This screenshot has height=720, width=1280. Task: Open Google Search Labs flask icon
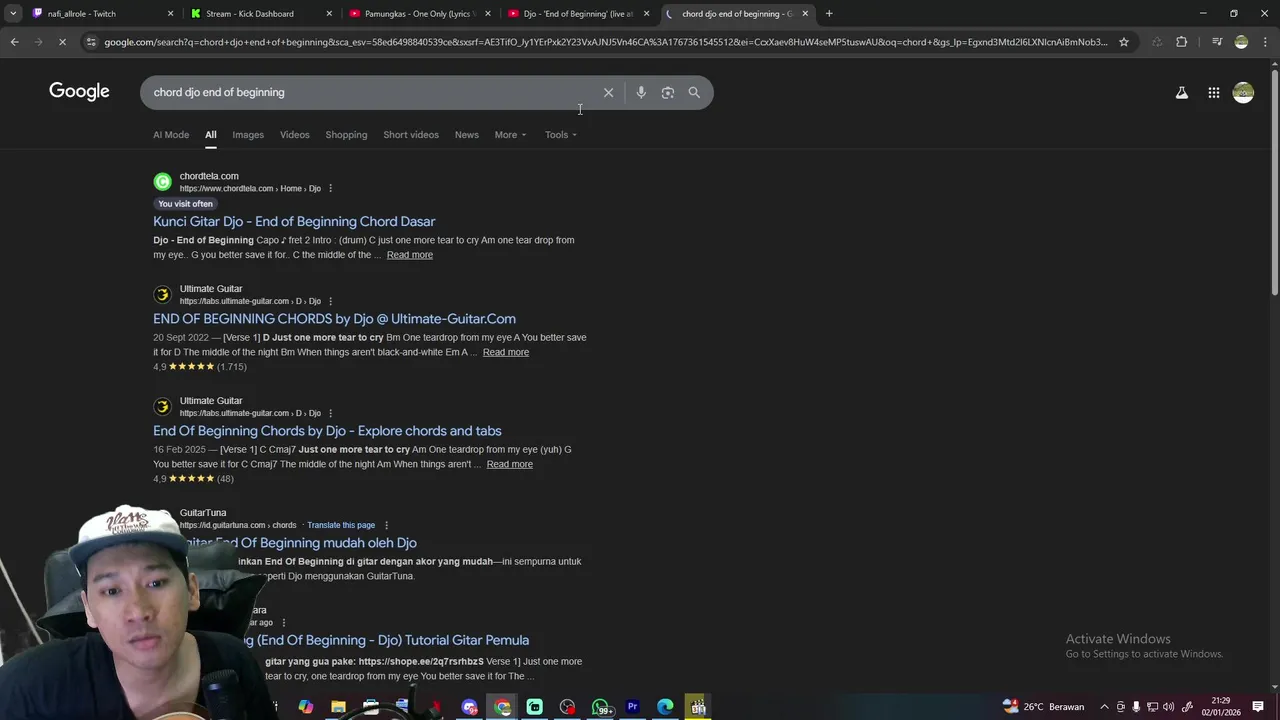pyautogui.click(x=1182, y=93)
